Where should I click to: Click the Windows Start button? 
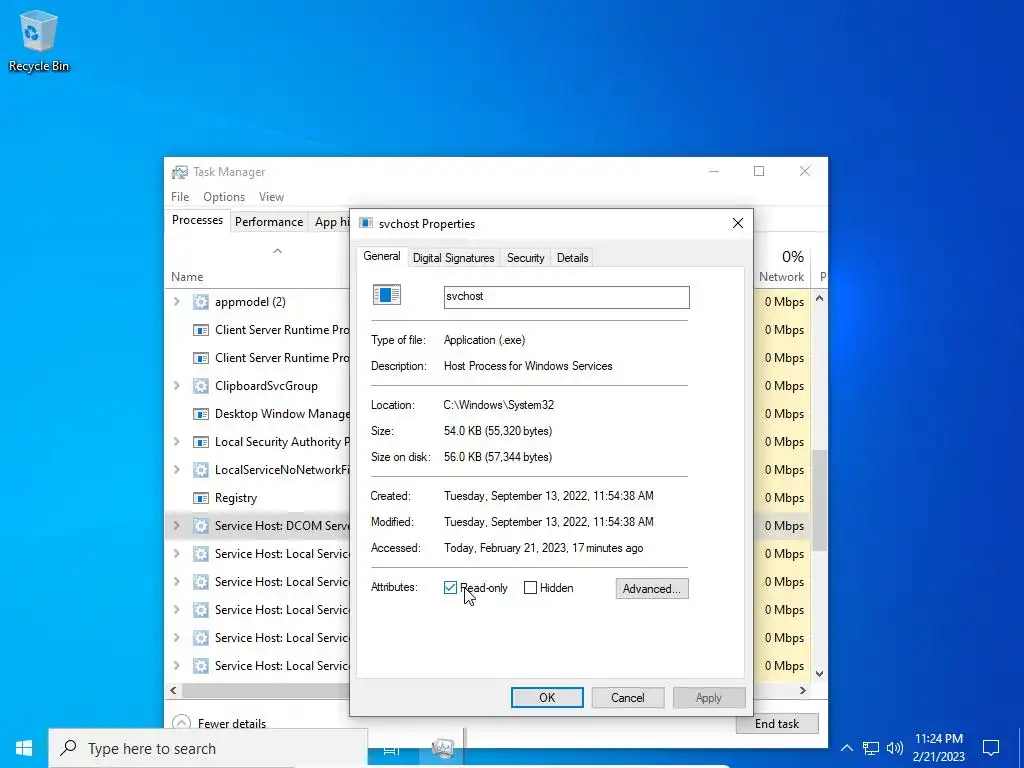tap(24, 748)
